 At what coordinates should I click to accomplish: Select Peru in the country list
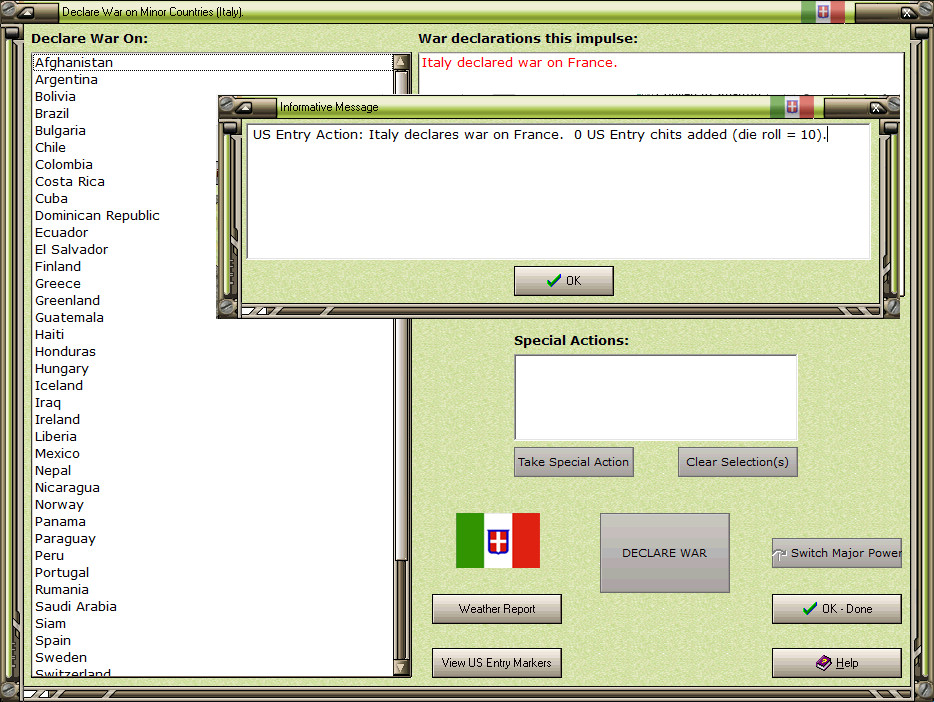coord(213,556)
